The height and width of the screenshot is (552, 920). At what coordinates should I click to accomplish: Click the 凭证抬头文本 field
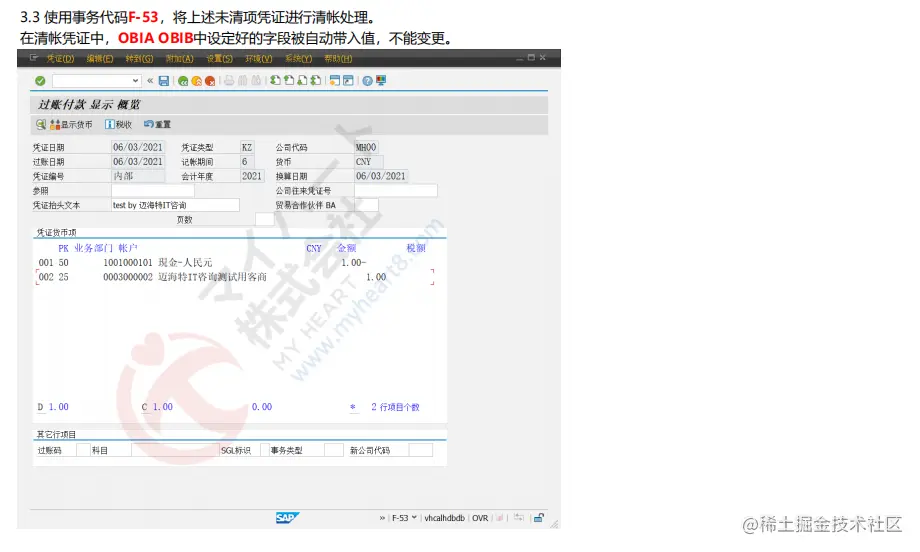[x=175, y=205]
